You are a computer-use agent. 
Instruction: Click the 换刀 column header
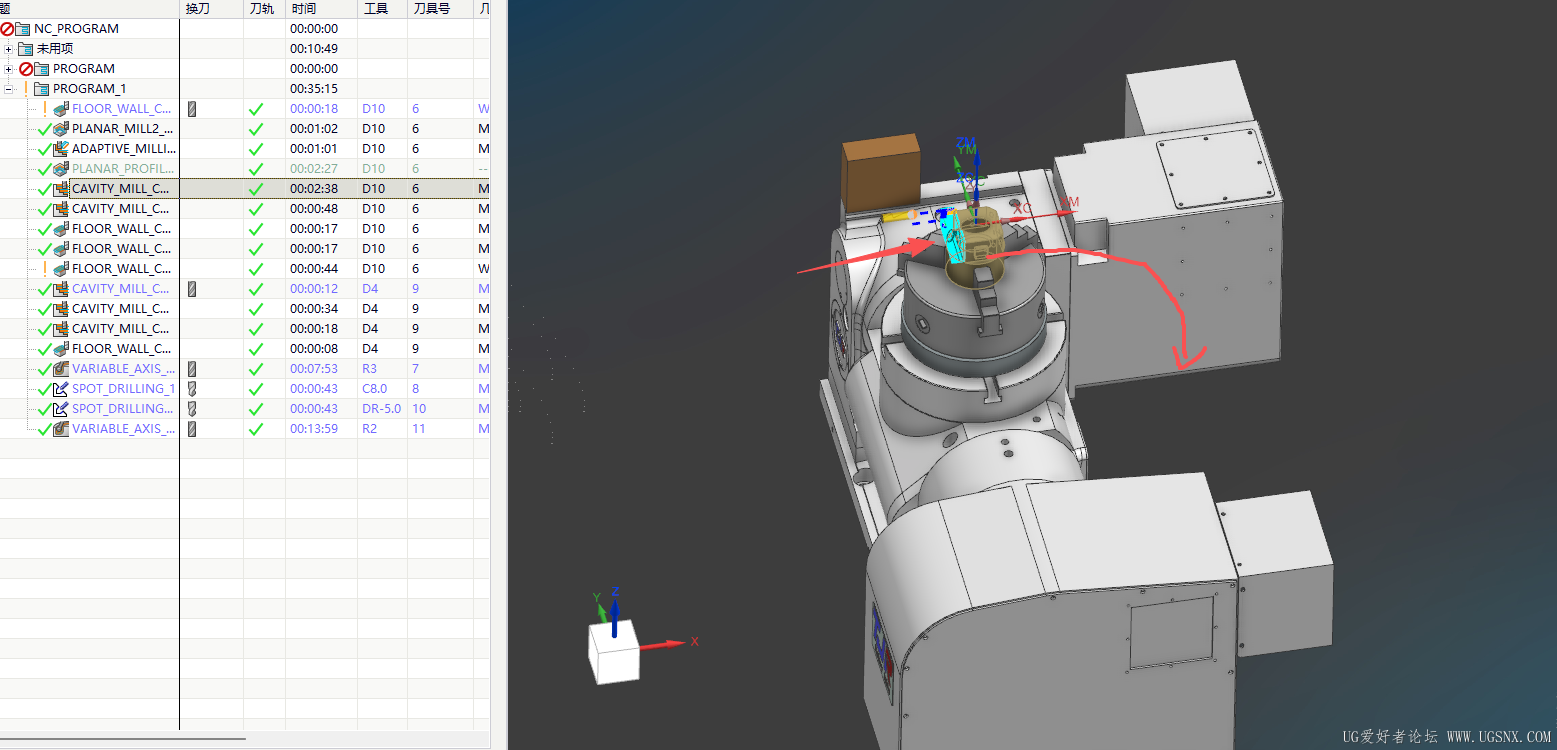click(x=211, y=9)
